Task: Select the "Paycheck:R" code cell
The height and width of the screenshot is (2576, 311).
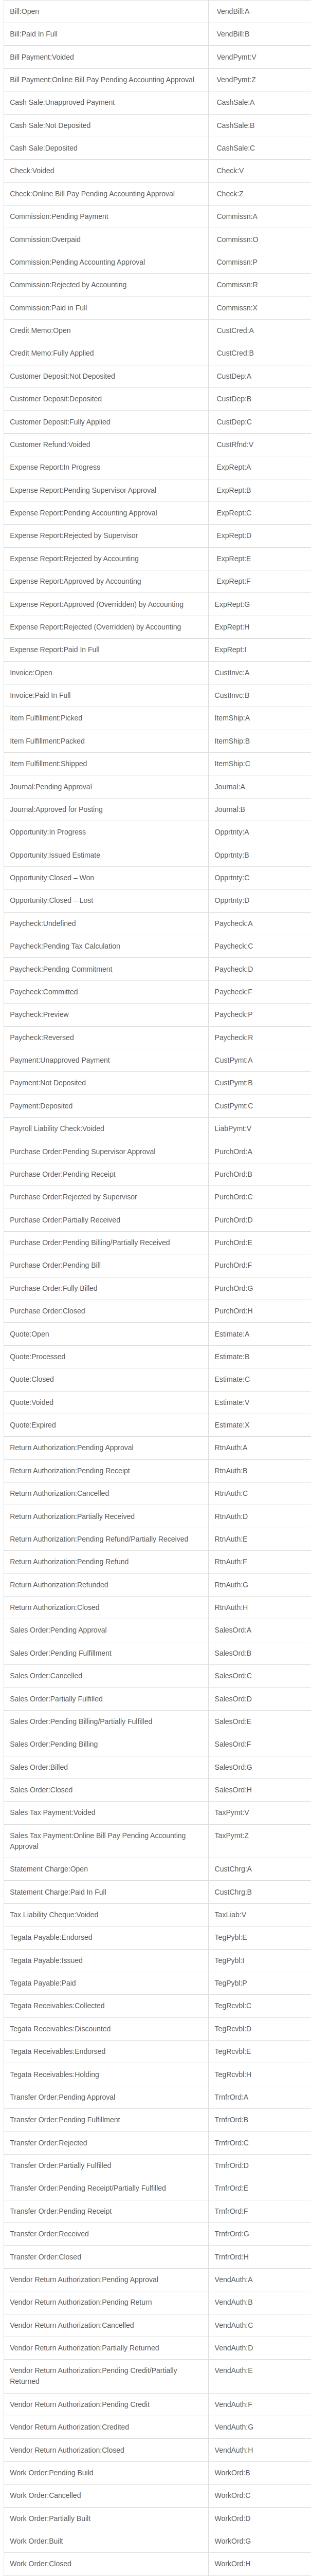Action: (234, 1038)
